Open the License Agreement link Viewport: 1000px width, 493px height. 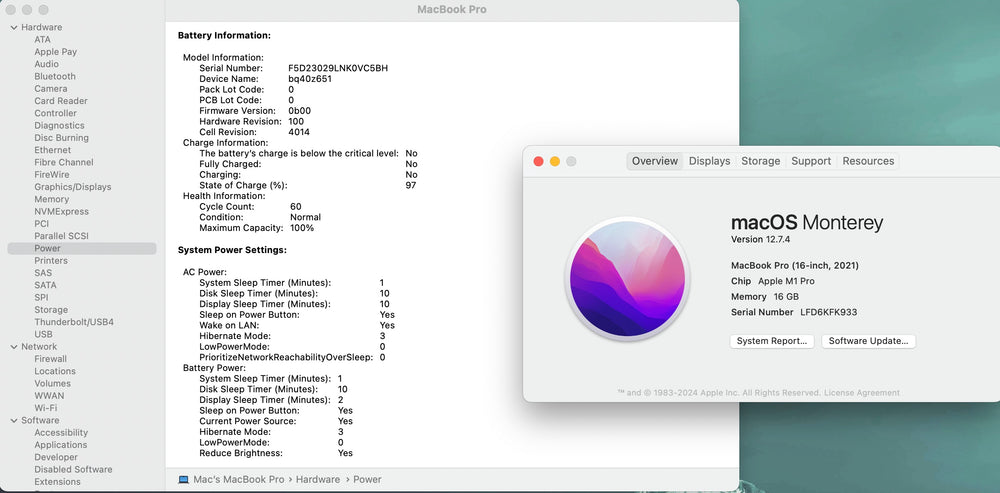point(864,393)
